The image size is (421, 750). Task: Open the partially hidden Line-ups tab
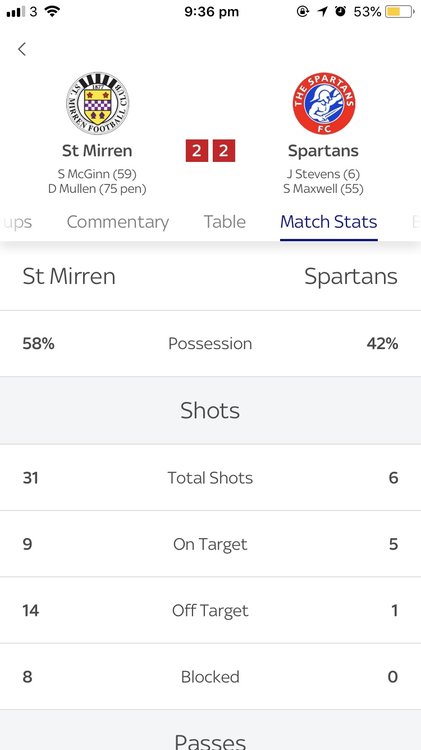[16, 223]
